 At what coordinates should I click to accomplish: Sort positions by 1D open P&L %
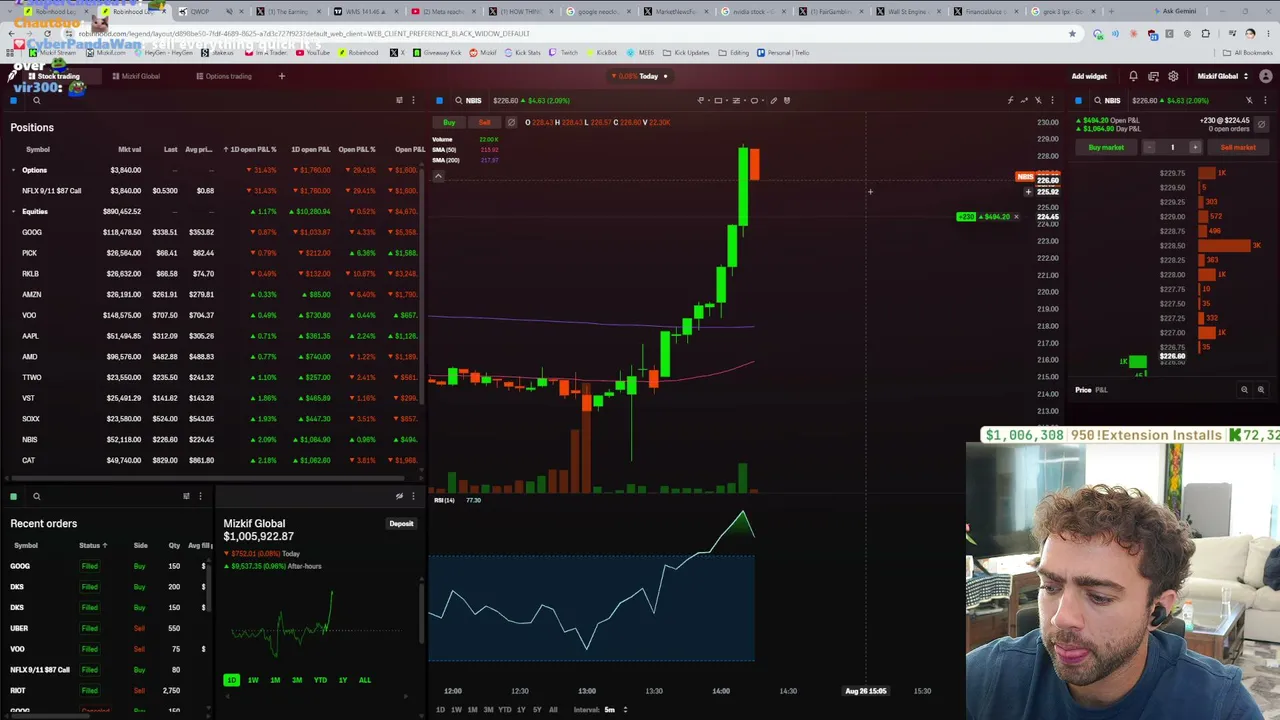(250, 150)
